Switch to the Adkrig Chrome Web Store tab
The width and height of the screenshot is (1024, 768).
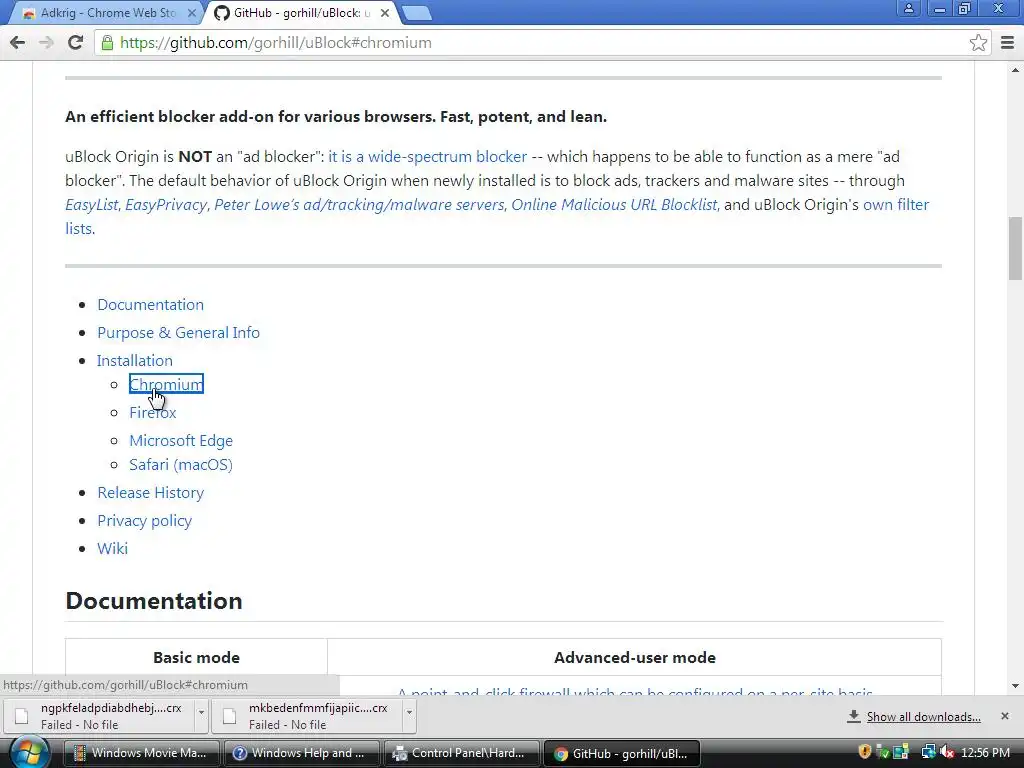(x=108, y=13)
